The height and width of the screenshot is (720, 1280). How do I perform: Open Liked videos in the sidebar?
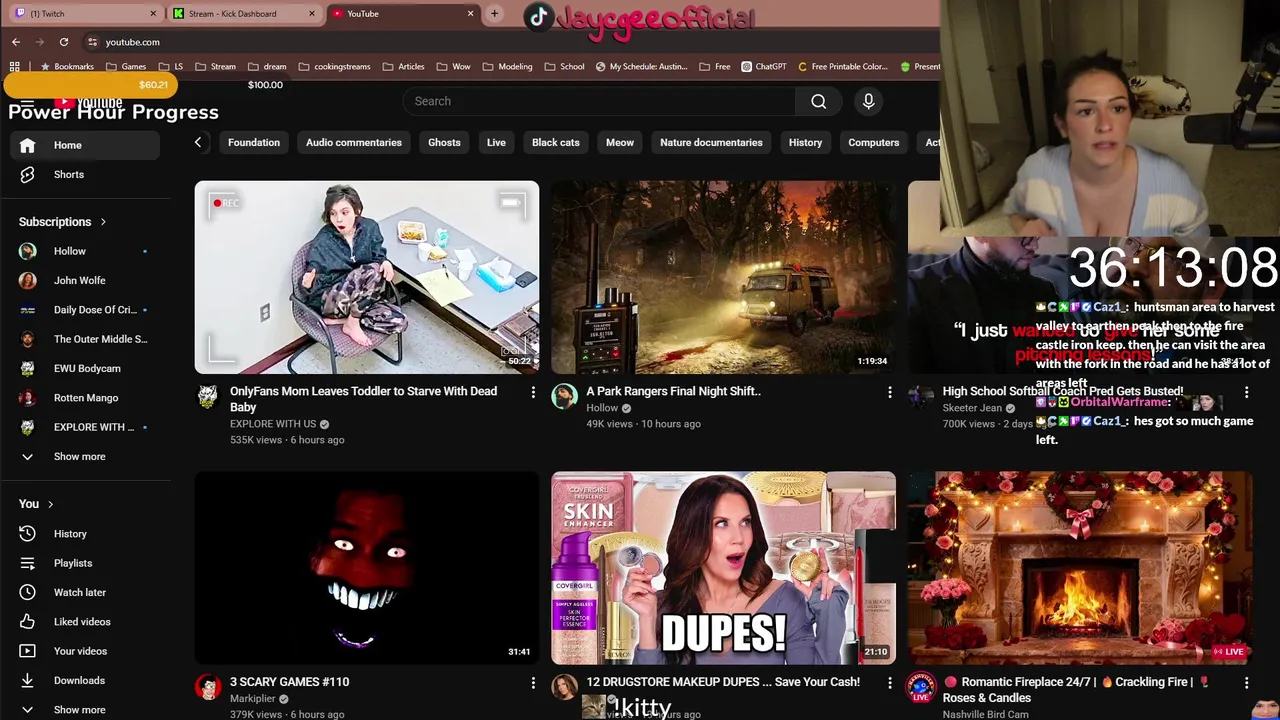(85, 622)
